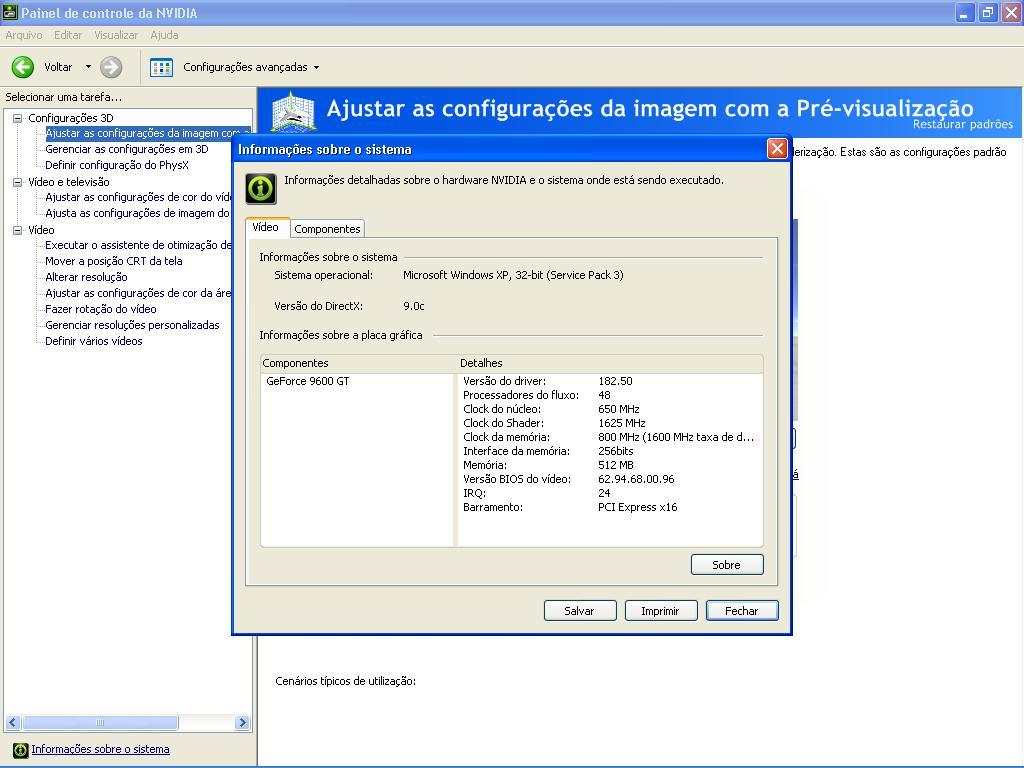Click the video BIOS version 62.94.68.00.96
The image size is (1024, 768).
tap(636, 479)
